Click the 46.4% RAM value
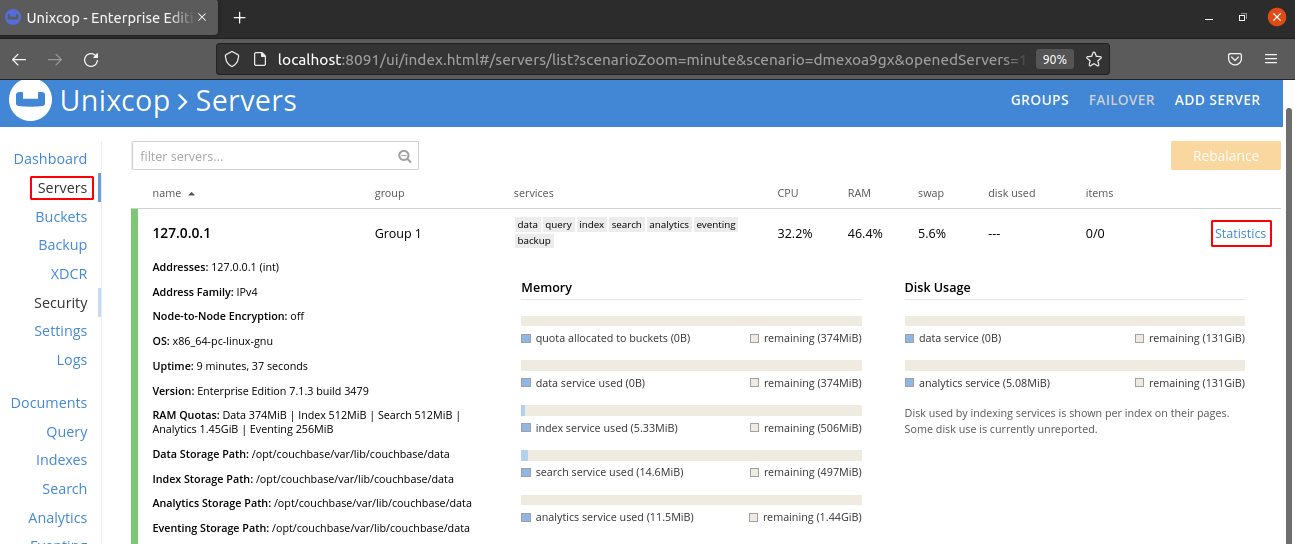Viewport: 1295px width, 544px height. (865, 234)
